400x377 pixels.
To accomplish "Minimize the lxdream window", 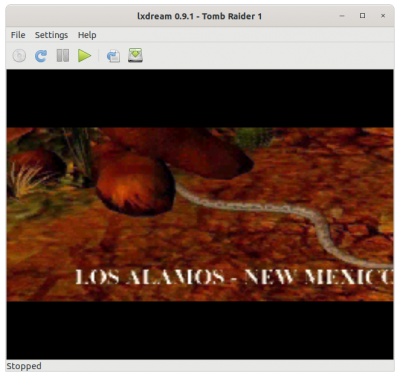I will 342,16.
